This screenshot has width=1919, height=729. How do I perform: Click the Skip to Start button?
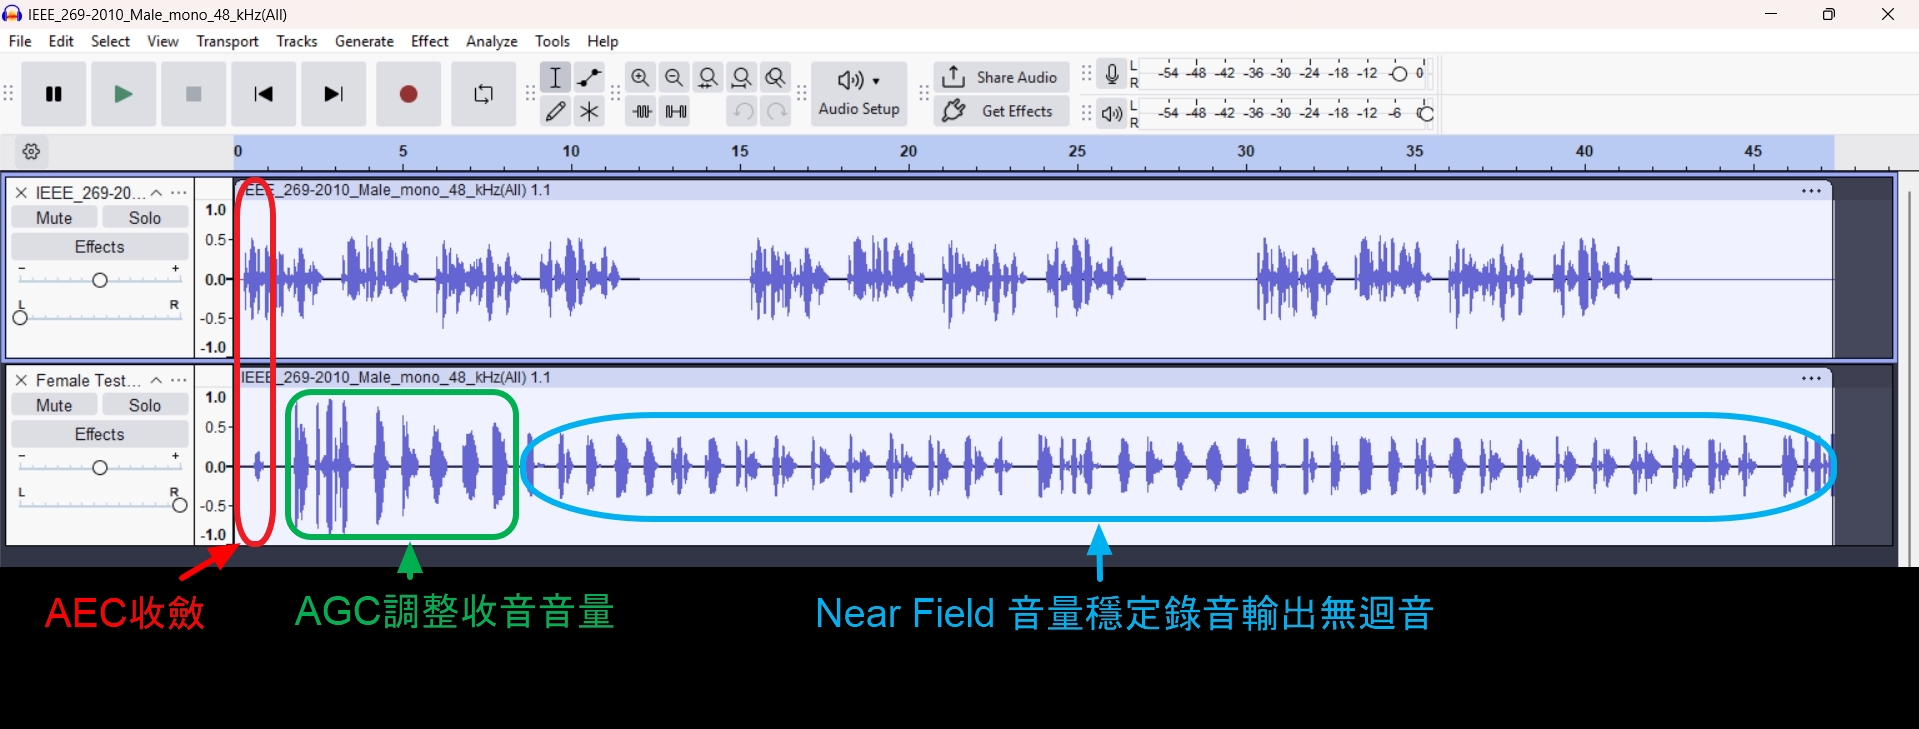click(263, 94)
